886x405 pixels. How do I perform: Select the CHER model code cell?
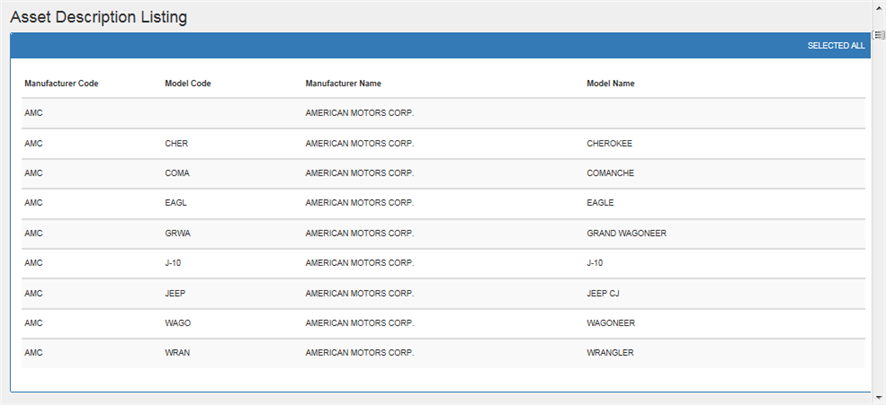(x=176, y=143)
